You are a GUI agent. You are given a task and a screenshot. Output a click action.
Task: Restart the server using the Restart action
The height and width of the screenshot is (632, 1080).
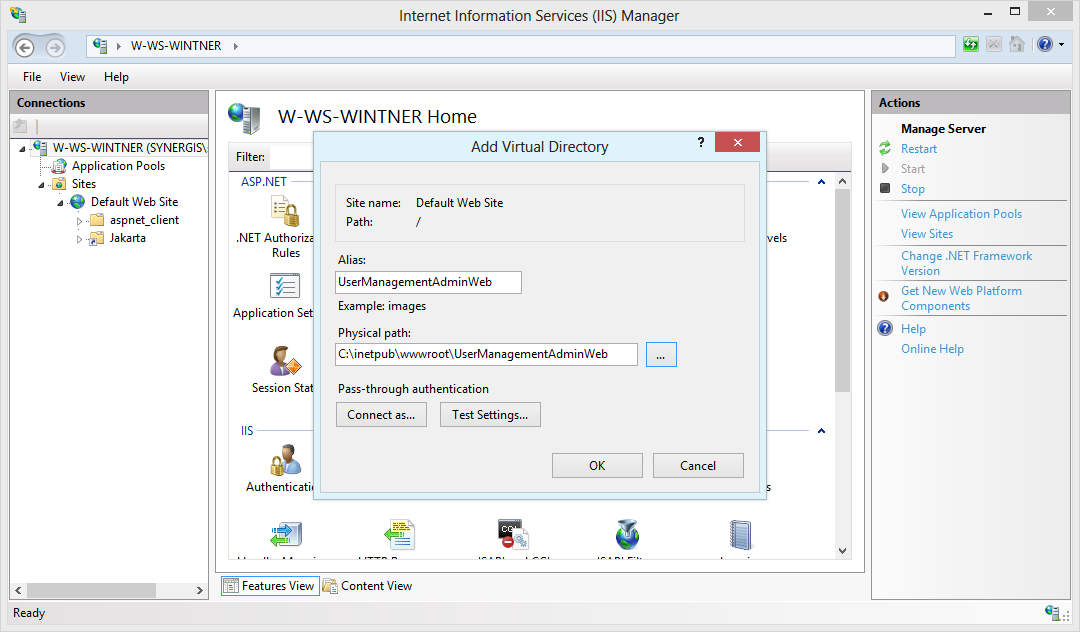(x=918, y=148)
